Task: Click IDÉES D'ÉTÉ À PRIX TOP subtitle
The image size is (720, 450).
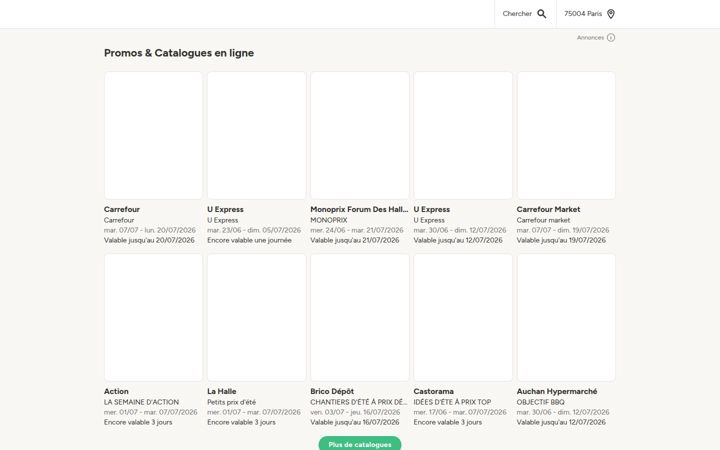Action: click(x=452, y=402)
